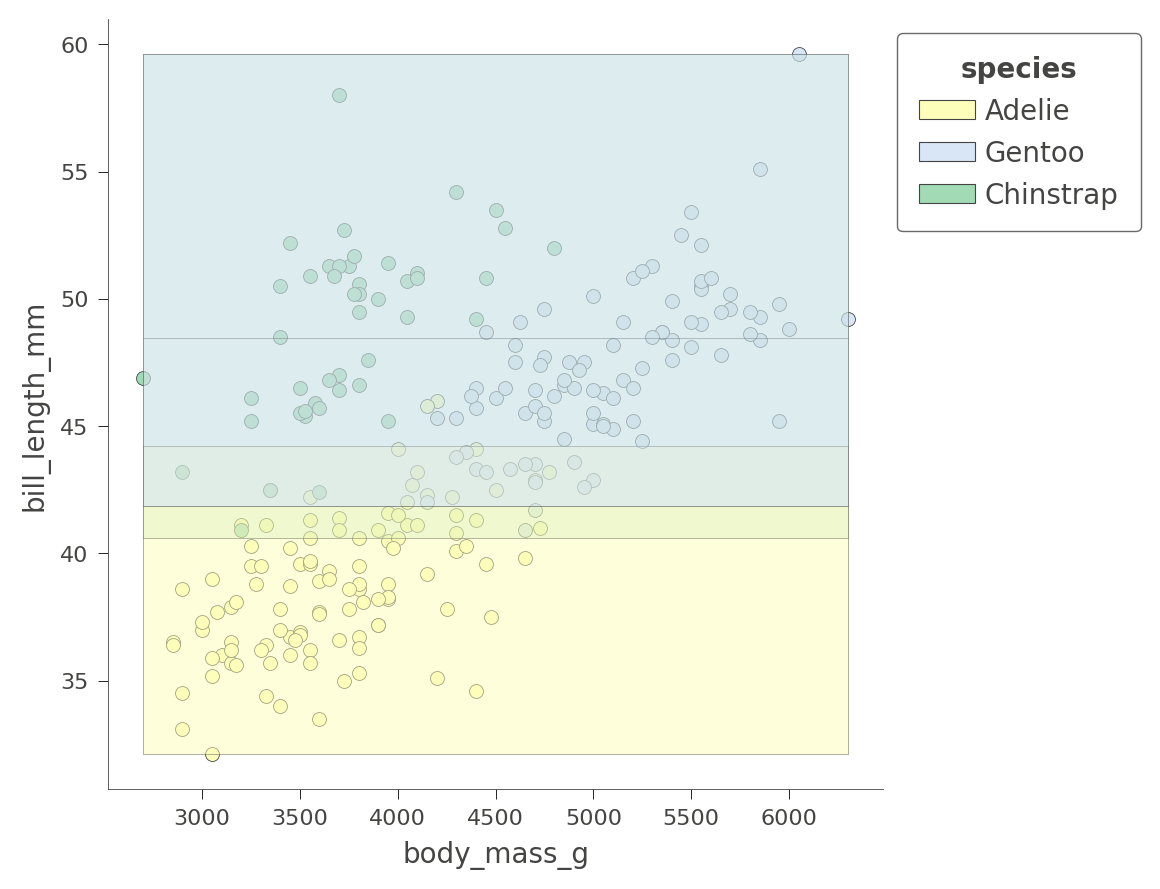Select the Adelie legend label text

click(1026, 111)
